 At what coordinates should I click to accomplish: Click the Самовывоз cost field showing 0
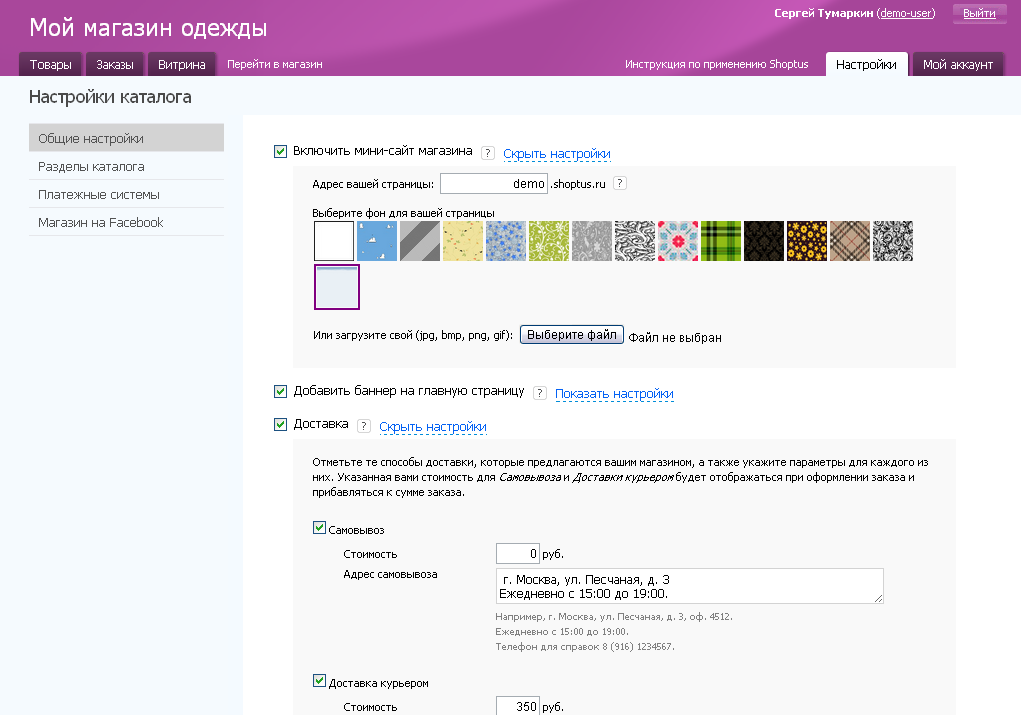click(x=518, y=554)
